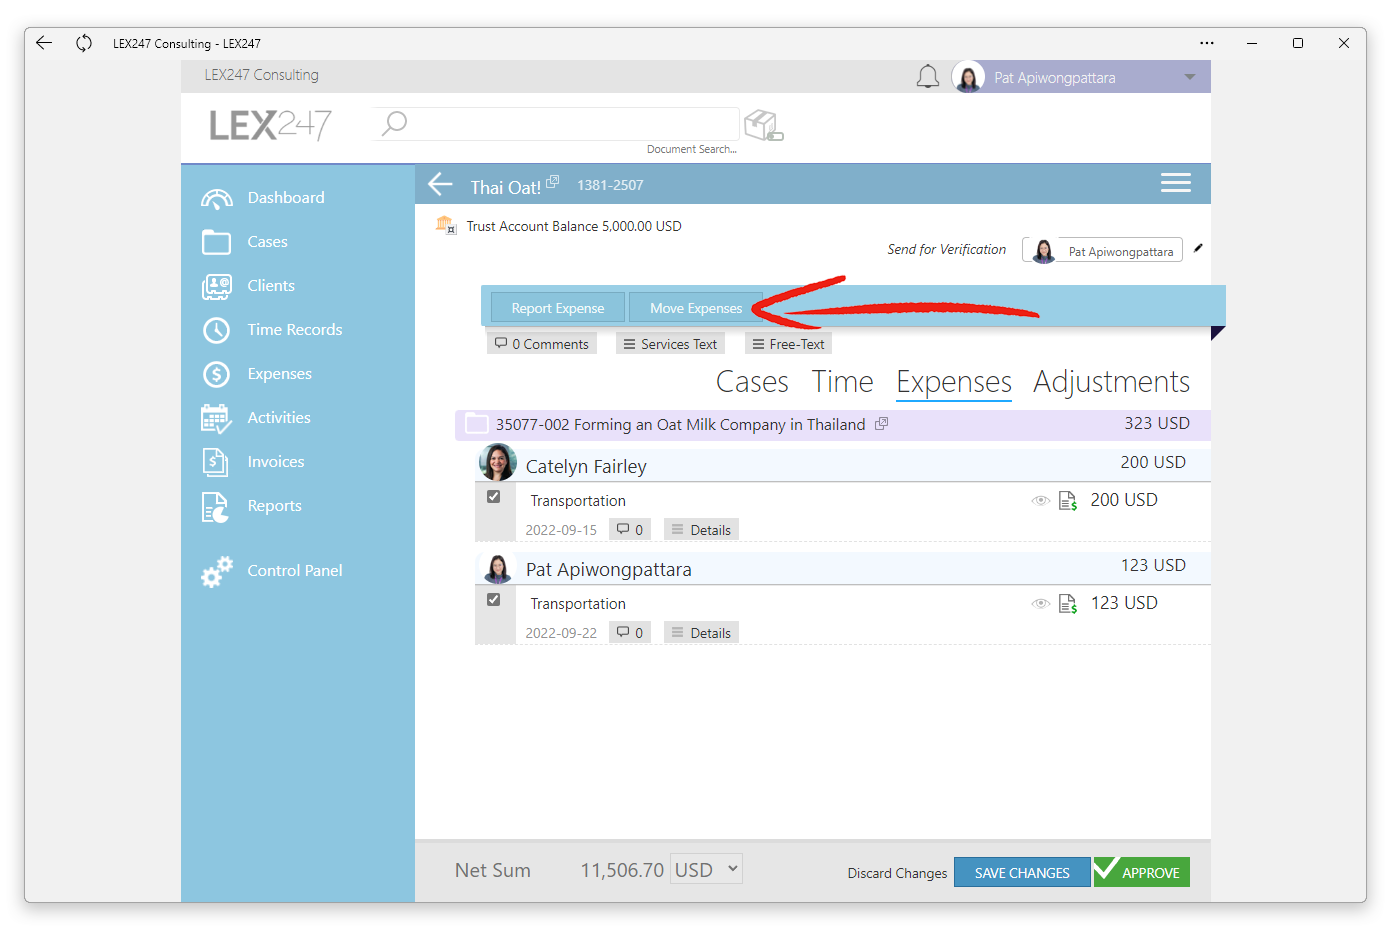Expand Details for the 2022-09-15 expense
The width and height of the screenshot is (1390, 930).
point(701,530)
